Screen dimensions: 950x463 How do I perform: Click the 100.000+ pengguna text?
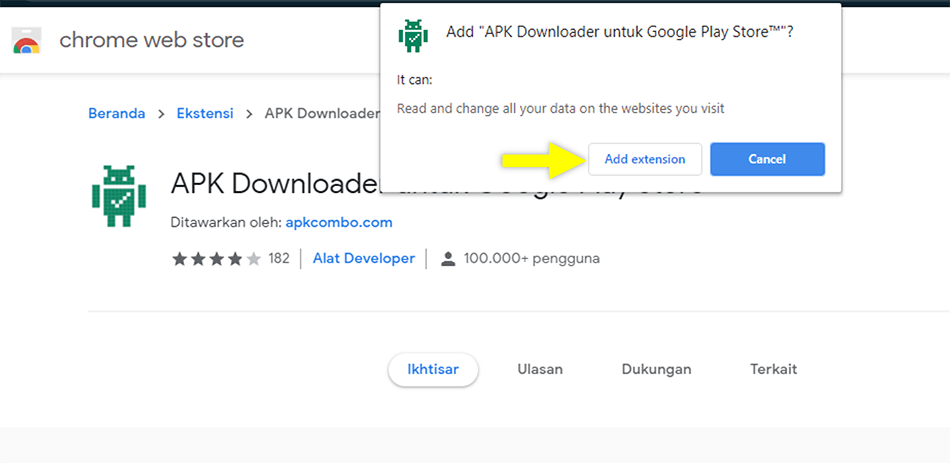(532, 259)
